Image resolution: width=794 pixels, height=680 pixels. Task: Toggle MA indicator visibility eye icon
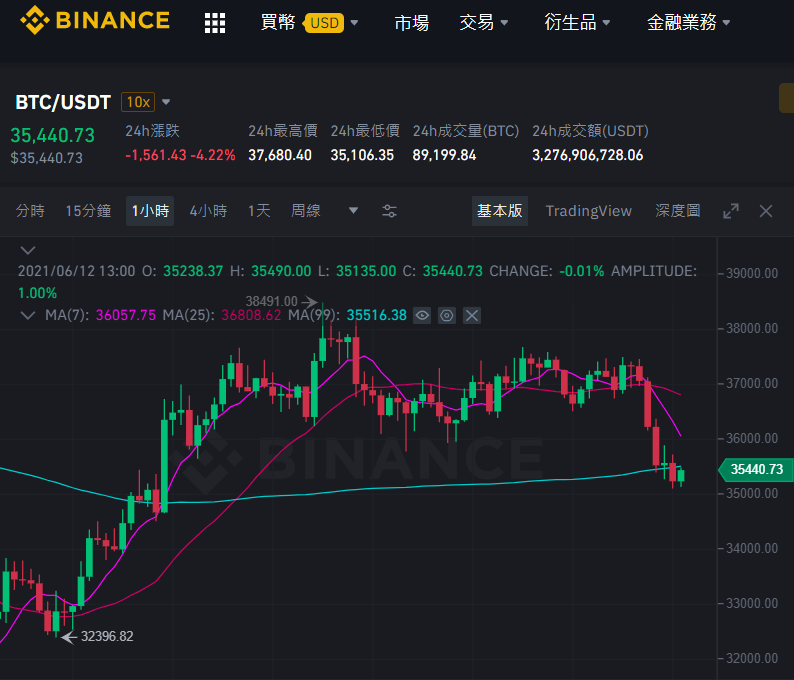[x=422, y=315]
